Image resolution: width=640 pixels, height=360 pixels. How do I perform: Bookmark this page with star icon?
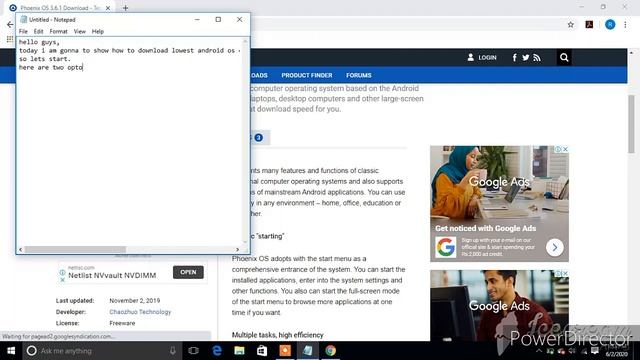coord(570,24)
